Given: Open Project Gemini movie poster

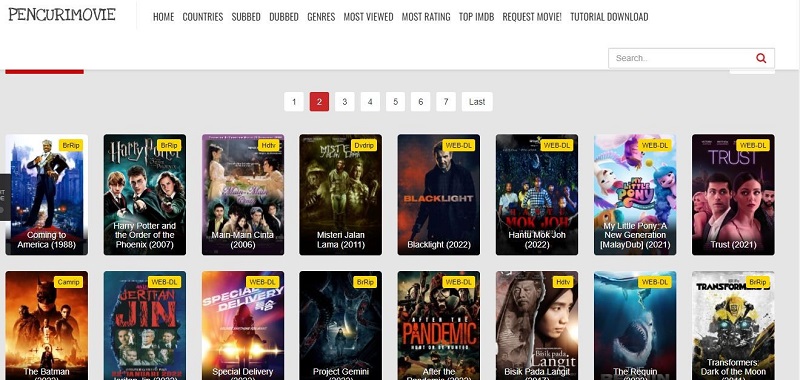Looking at the screenshot, I should pos(340,325).
